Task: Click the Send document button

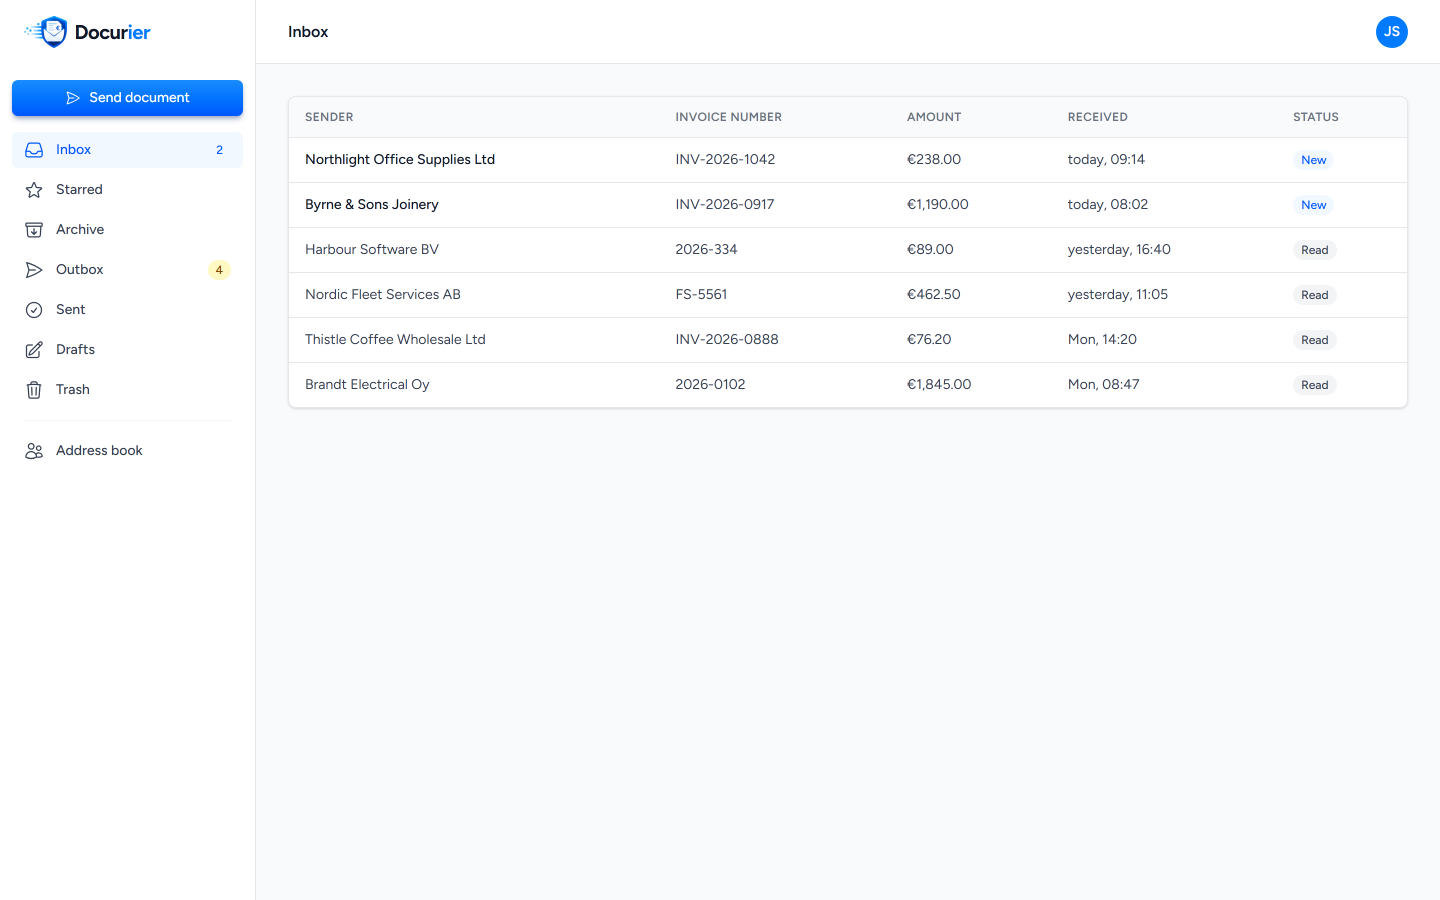Action: [x=127, y=98]
